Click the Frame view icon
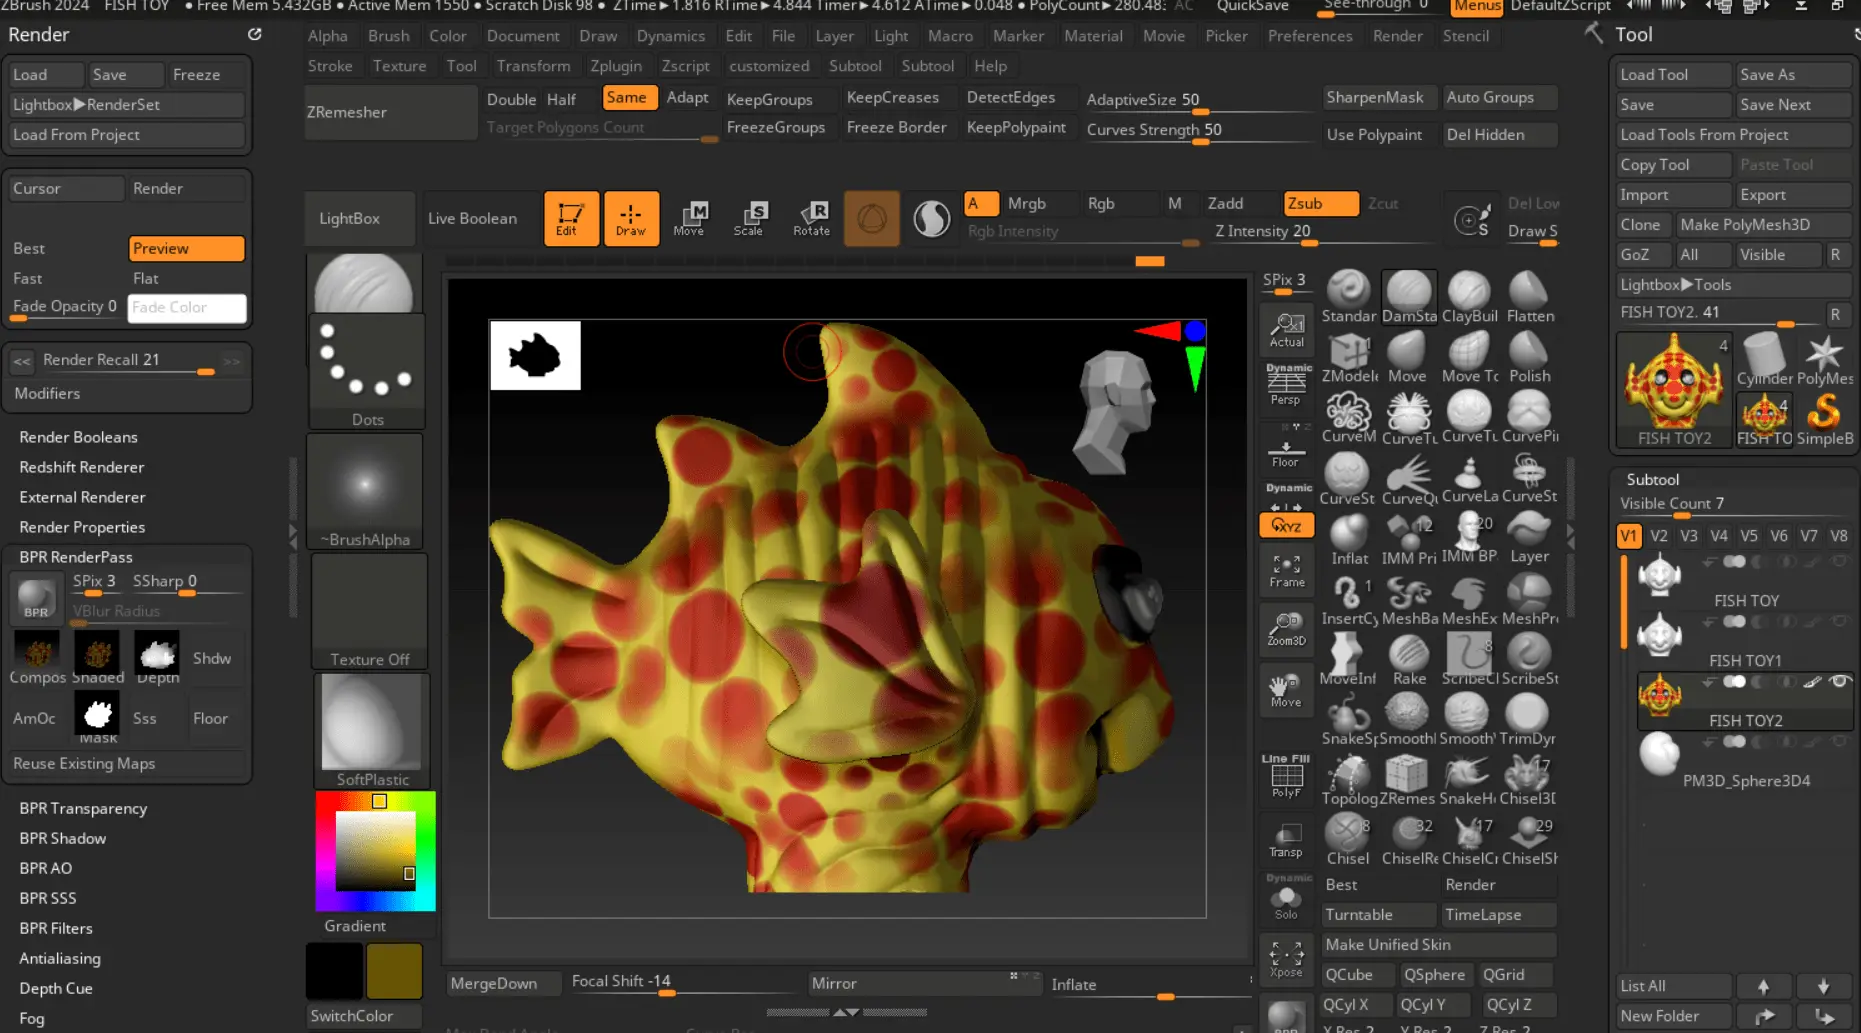 (1286, 570)
